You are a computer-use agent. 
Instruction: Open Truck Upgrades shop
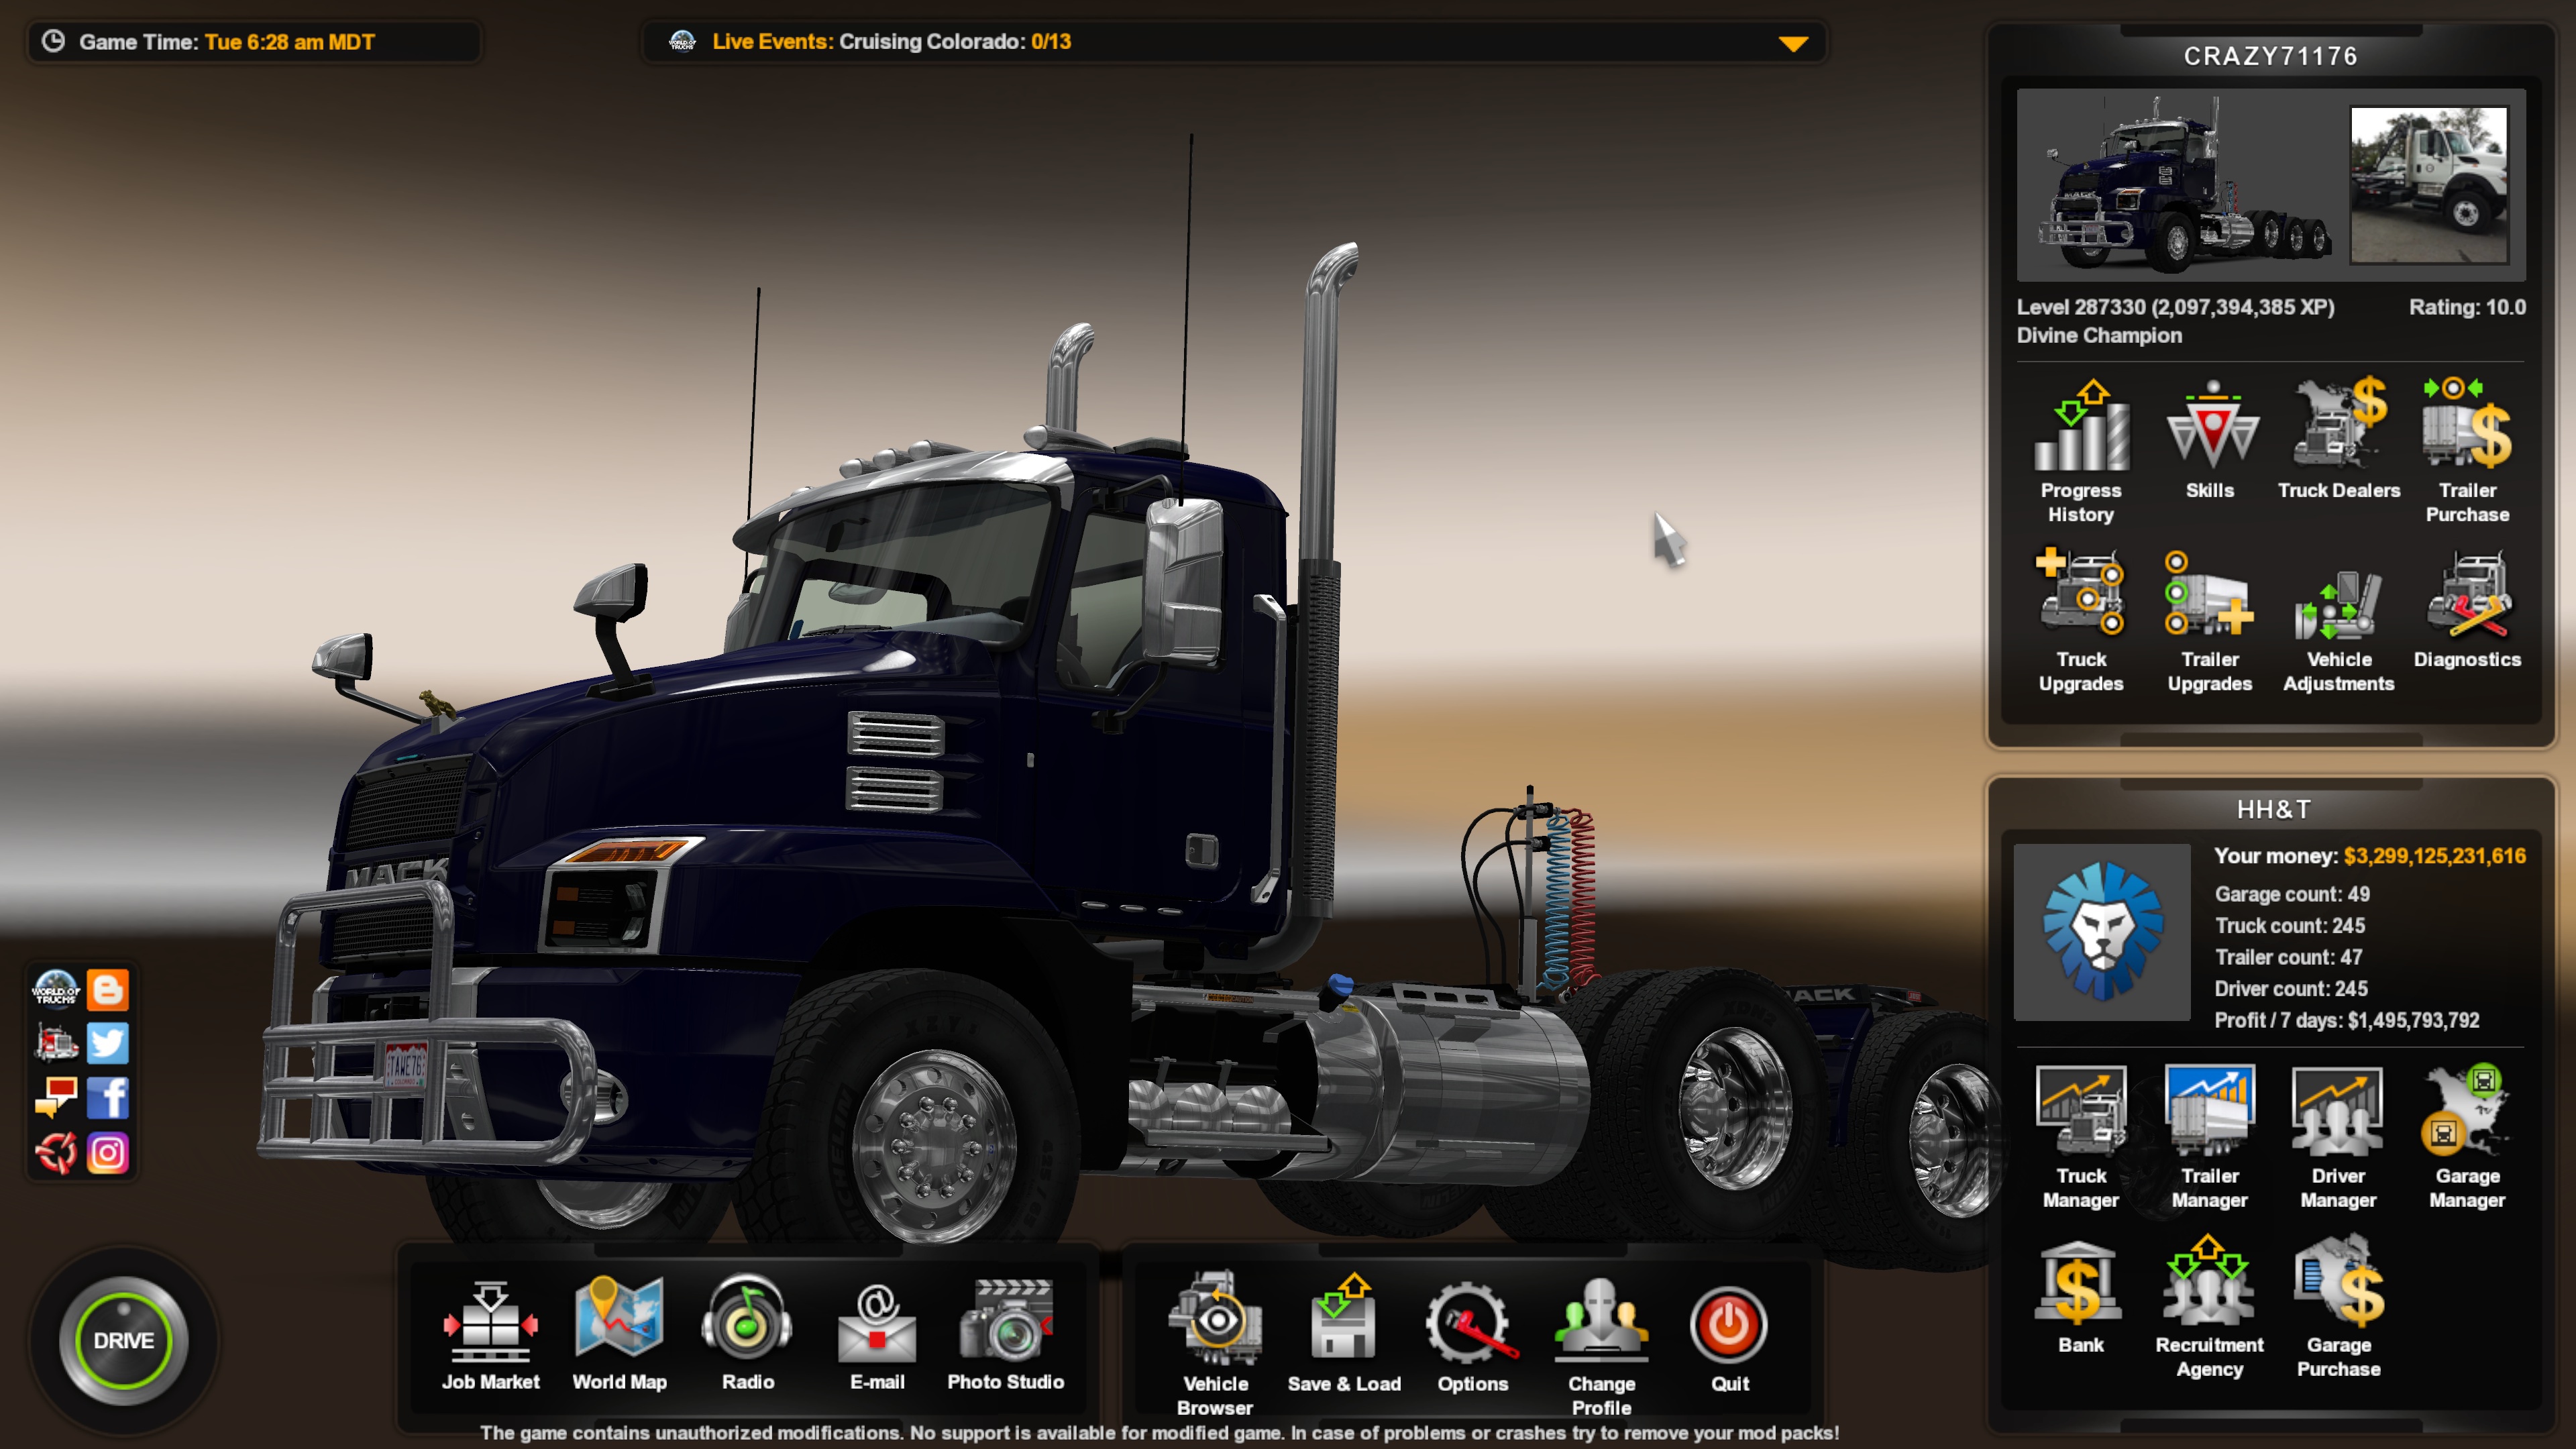pos(2081,621)
